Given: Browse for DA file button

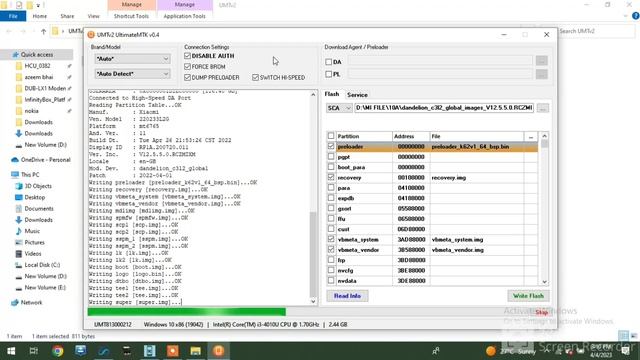Looking at the screenshot, I should click(542, 61).
